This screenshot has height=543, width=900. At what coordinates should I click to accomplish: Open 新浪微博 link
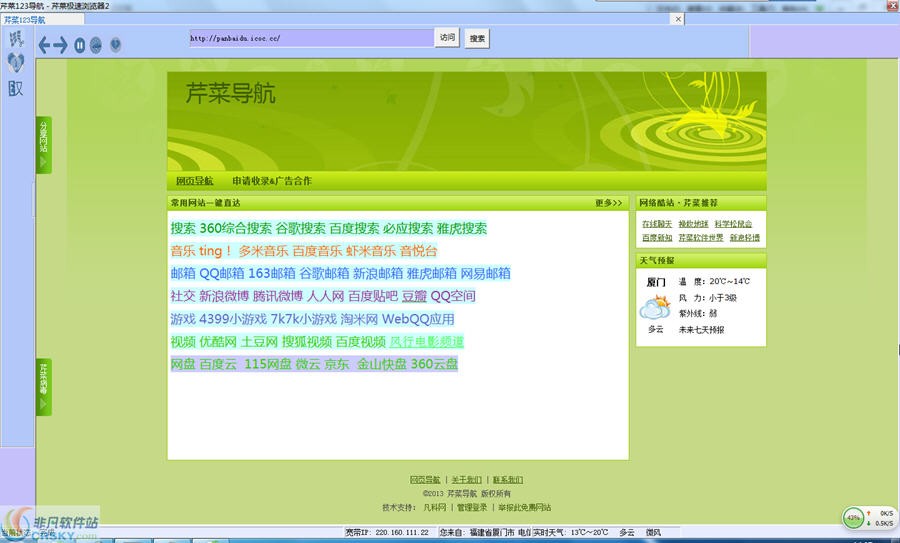[224, 296]
